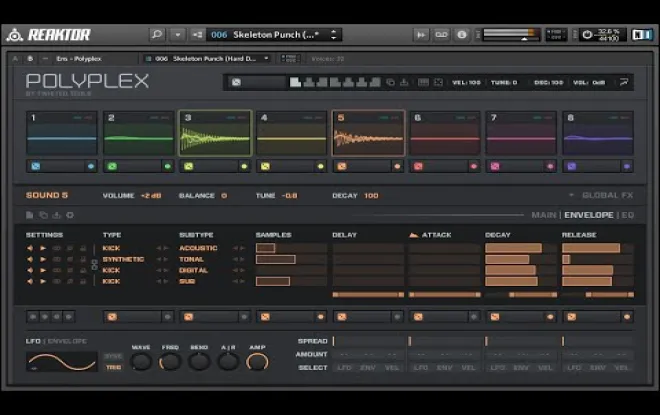The width and height of the screenshot is (660, 415).
Task: Click the copy icon in the Polyplex top bar
Action: click(390, 82)
